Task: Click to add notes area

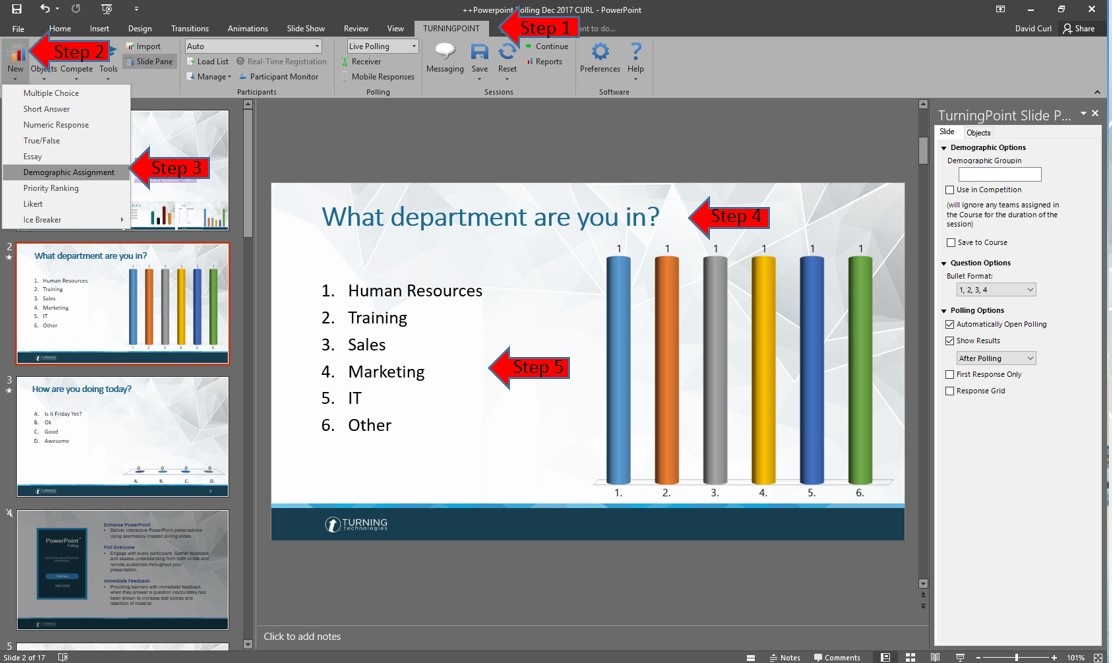Action: click(302, 636)
